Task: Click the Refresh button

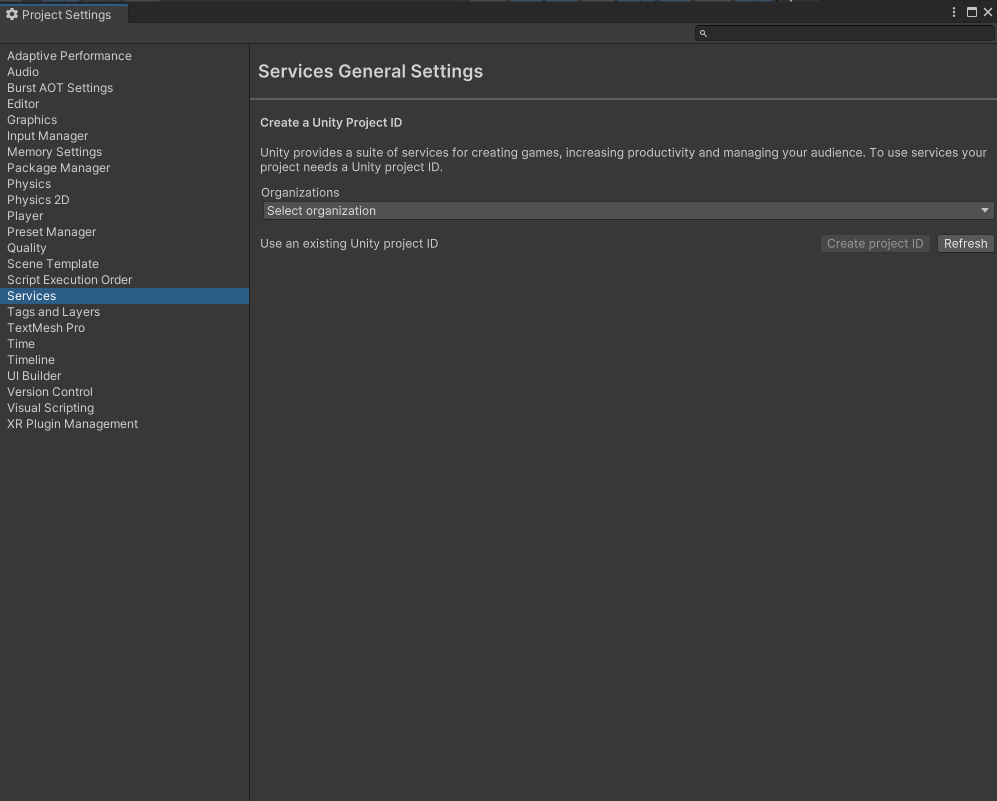Action: 965,243
